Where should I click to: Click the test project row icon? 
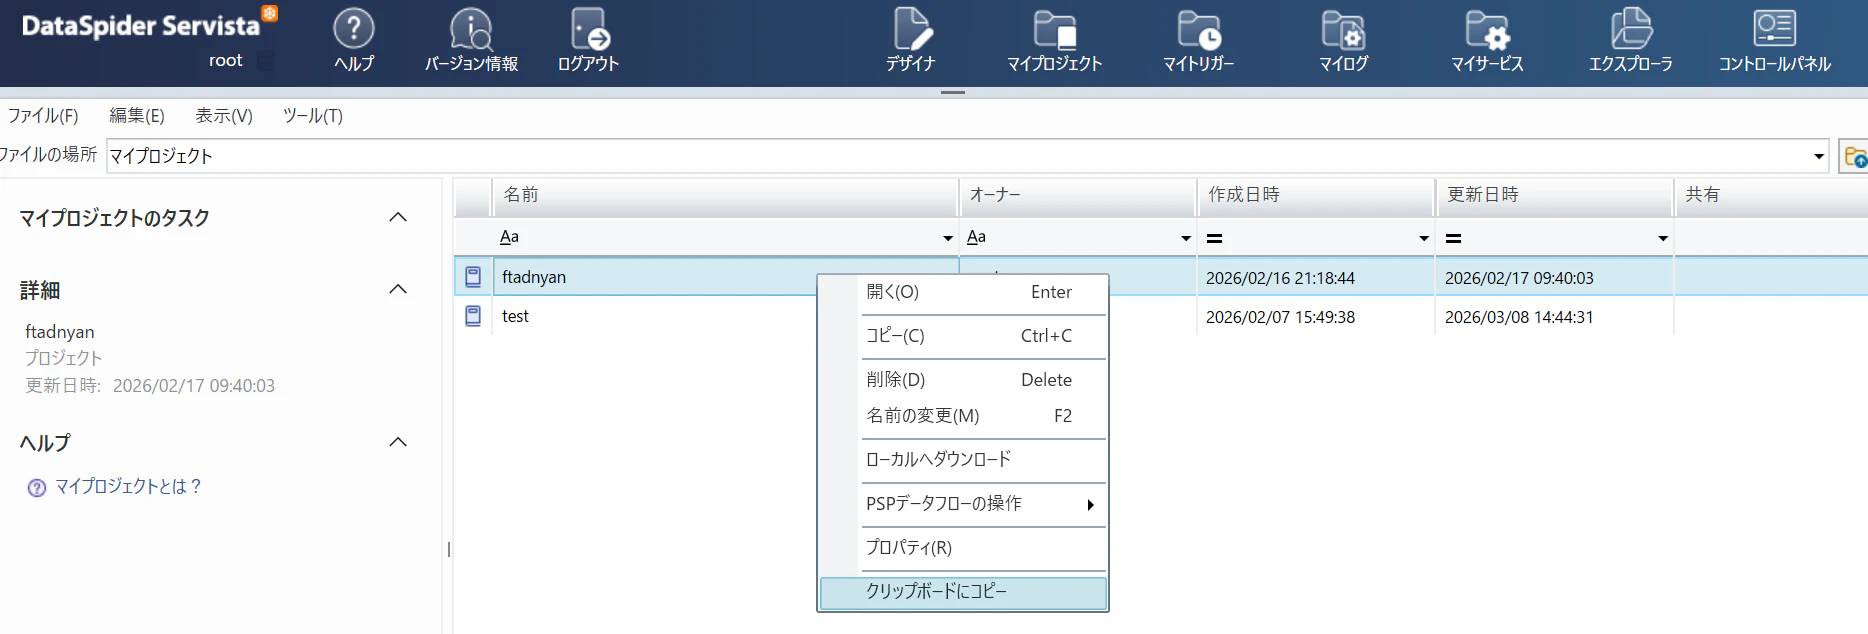click(x=473, y=316)
